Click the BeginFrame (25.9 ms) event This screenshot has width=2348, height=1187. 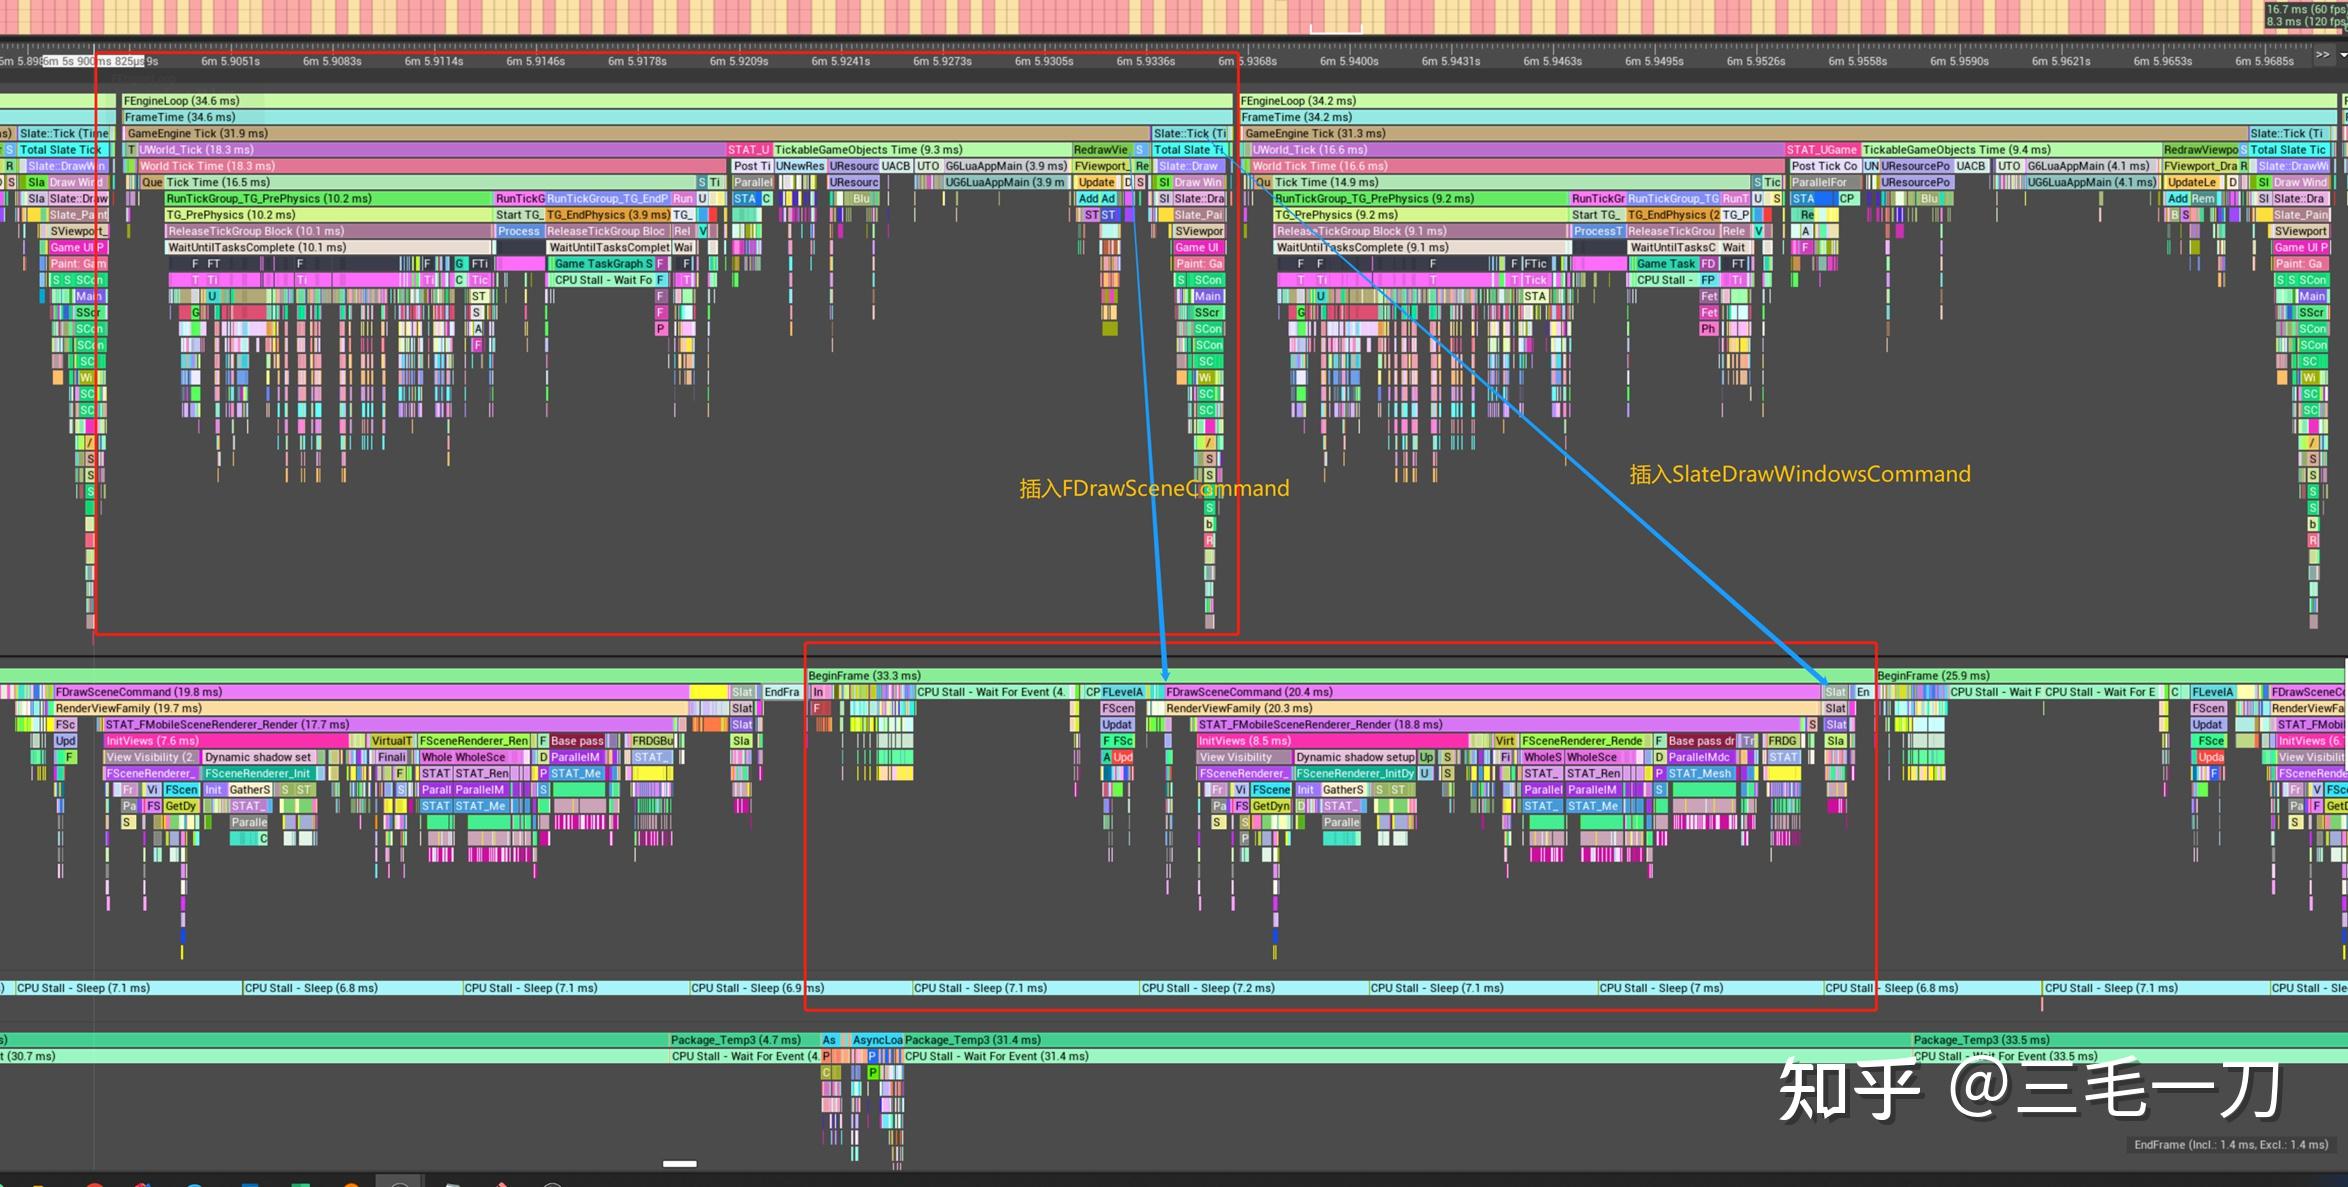(x=1933, y=676)
